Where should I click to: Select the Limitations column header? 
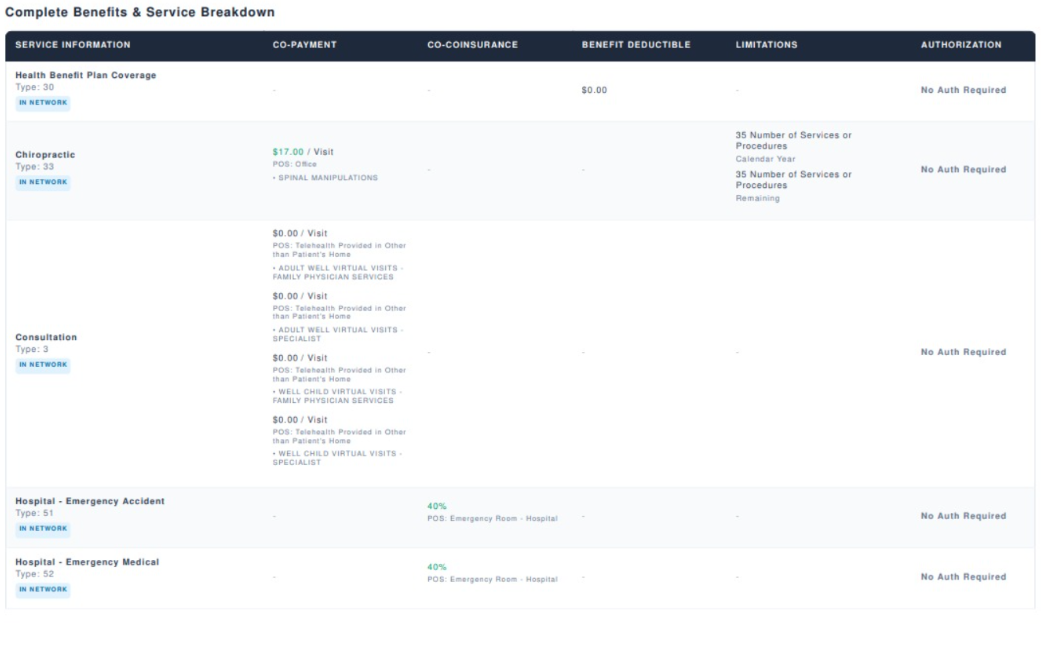pos(766,45)
